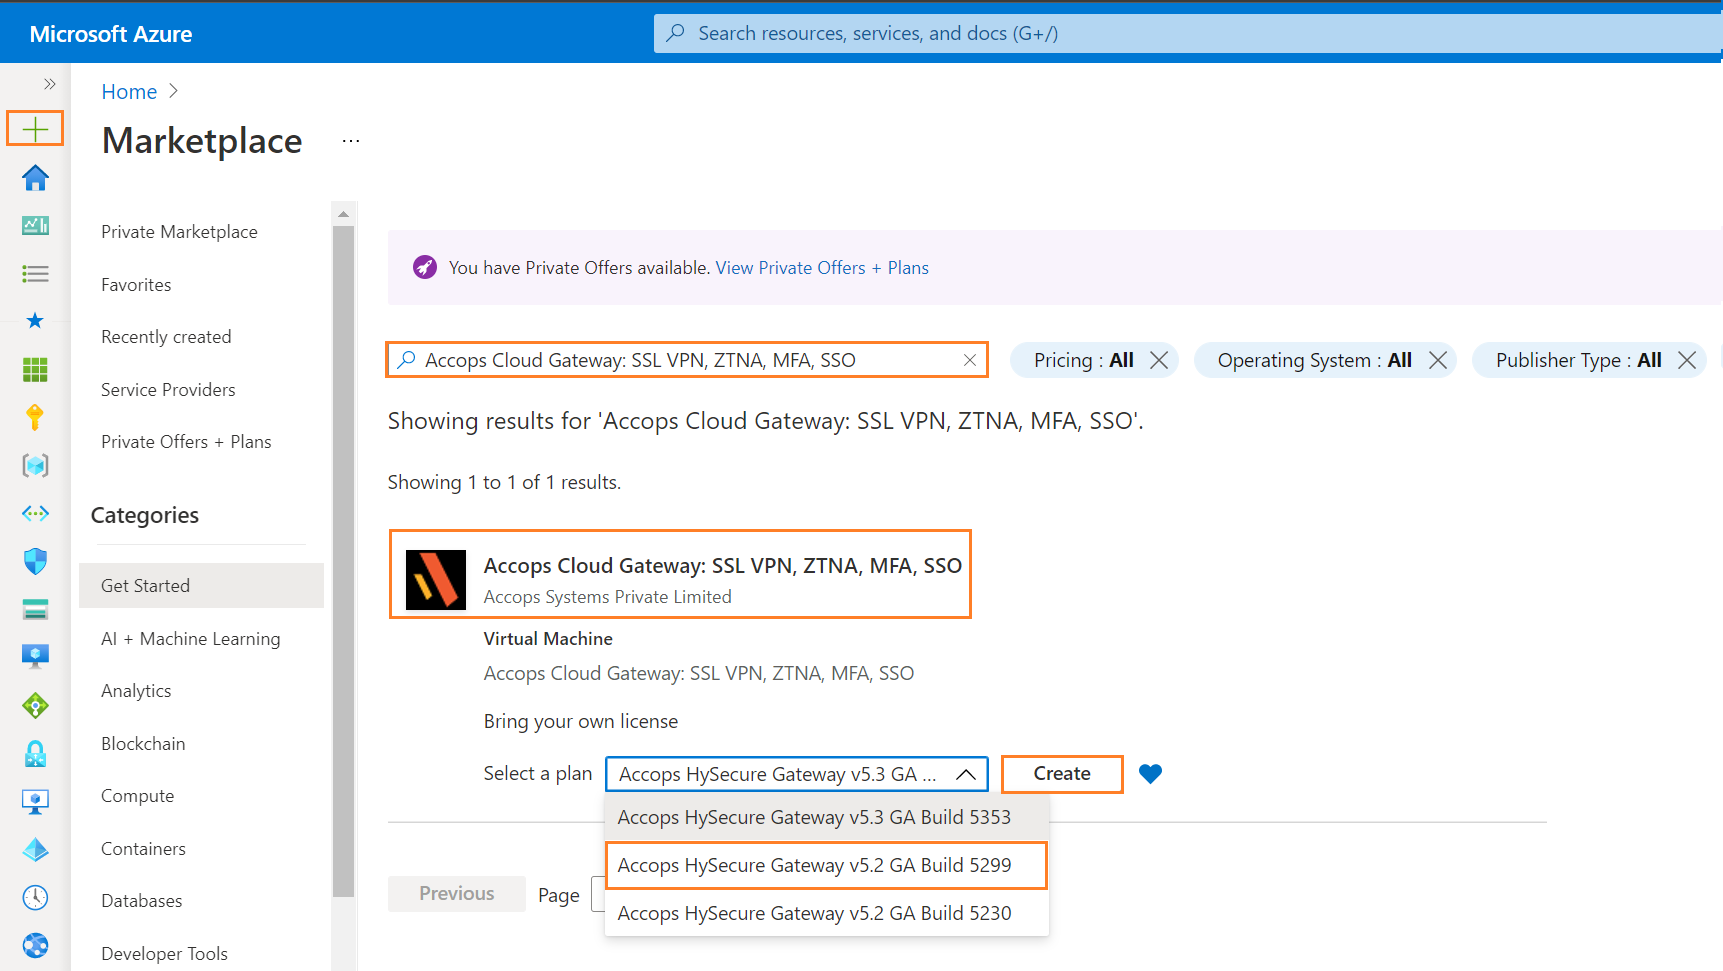The image size is (1723, 971).
Task: Open the Operating System : All filter
Action: tap(1314, 360)
